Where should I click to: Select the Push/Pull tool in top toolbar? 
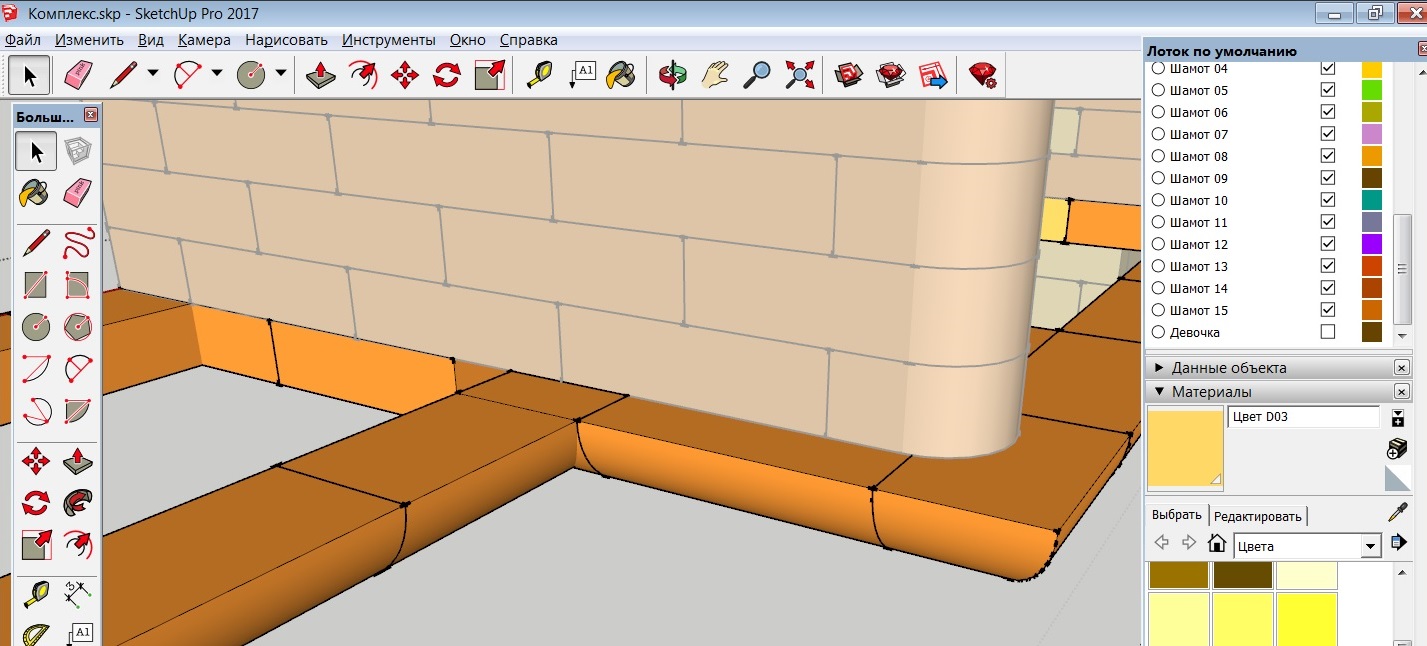(320, 75)
